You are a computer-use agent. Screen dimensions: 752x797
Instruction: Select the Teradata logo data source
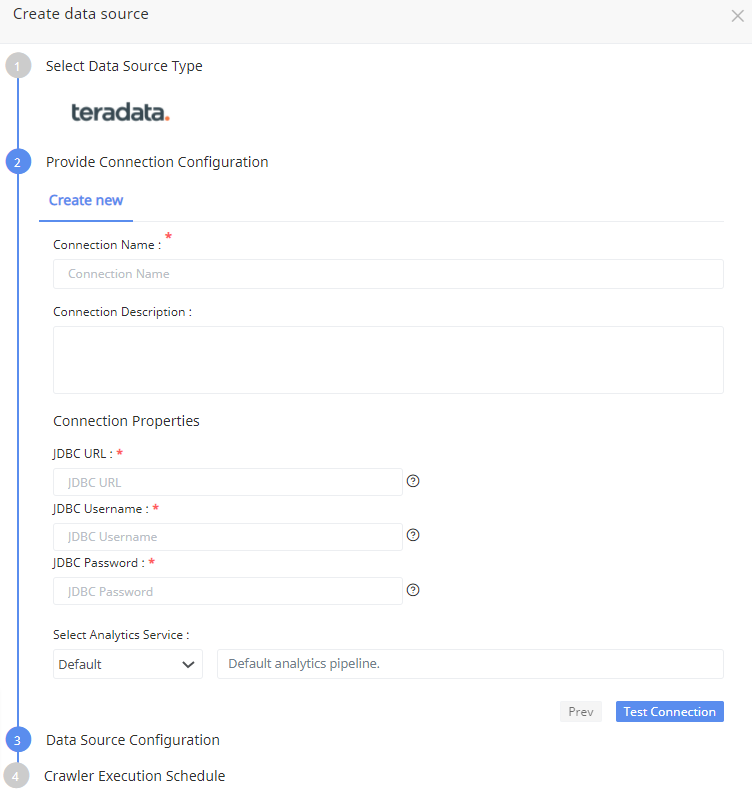tap(120, 113)
